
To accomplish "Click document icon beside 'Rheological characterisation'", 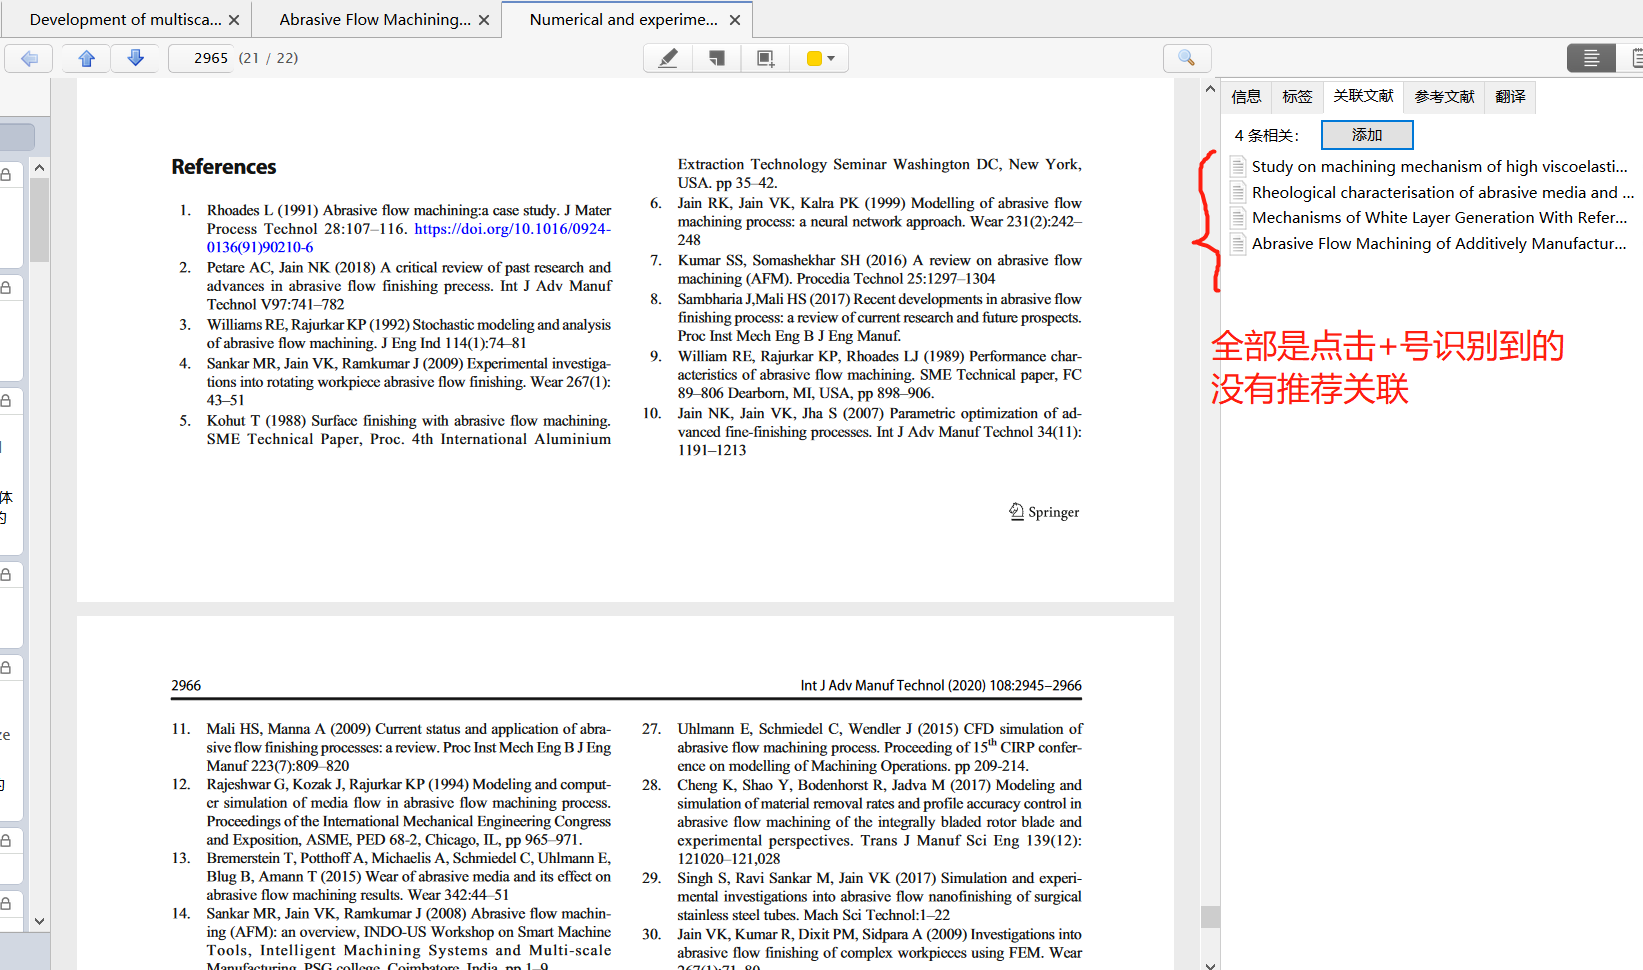I will pyautogui.click(x=1238, y=192).
